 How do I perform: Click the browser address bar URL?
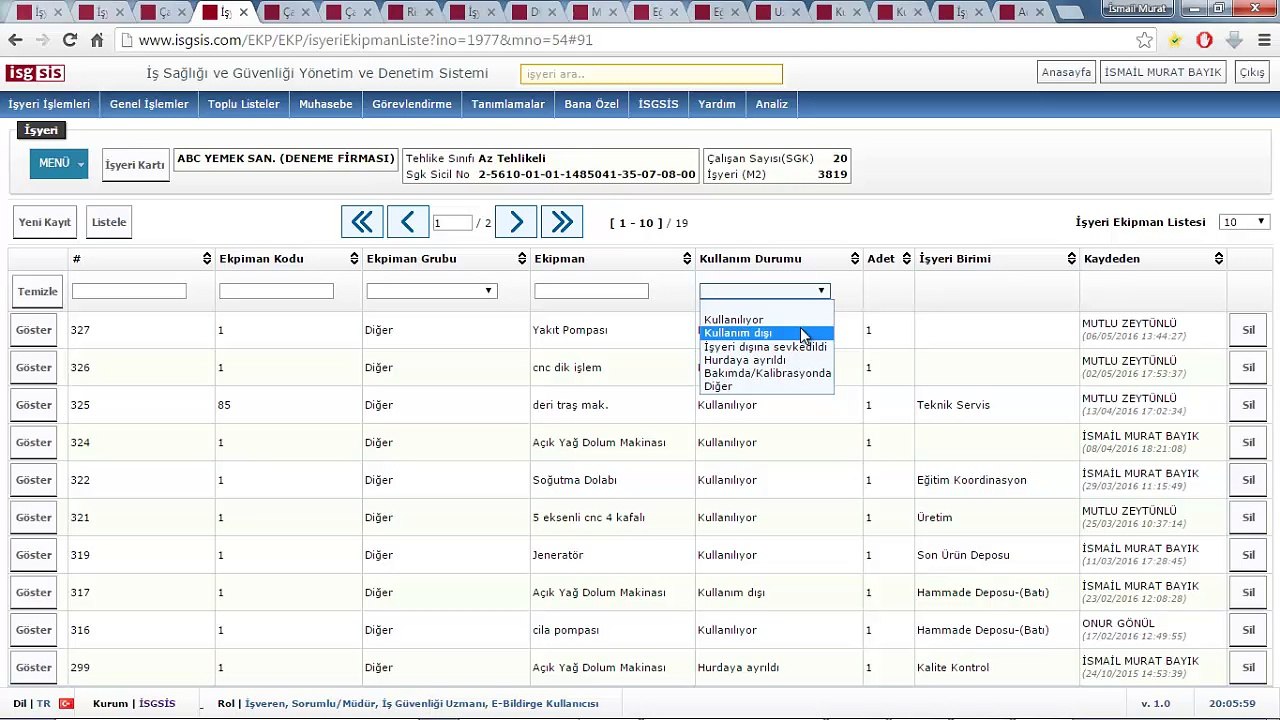coord(365,40)
